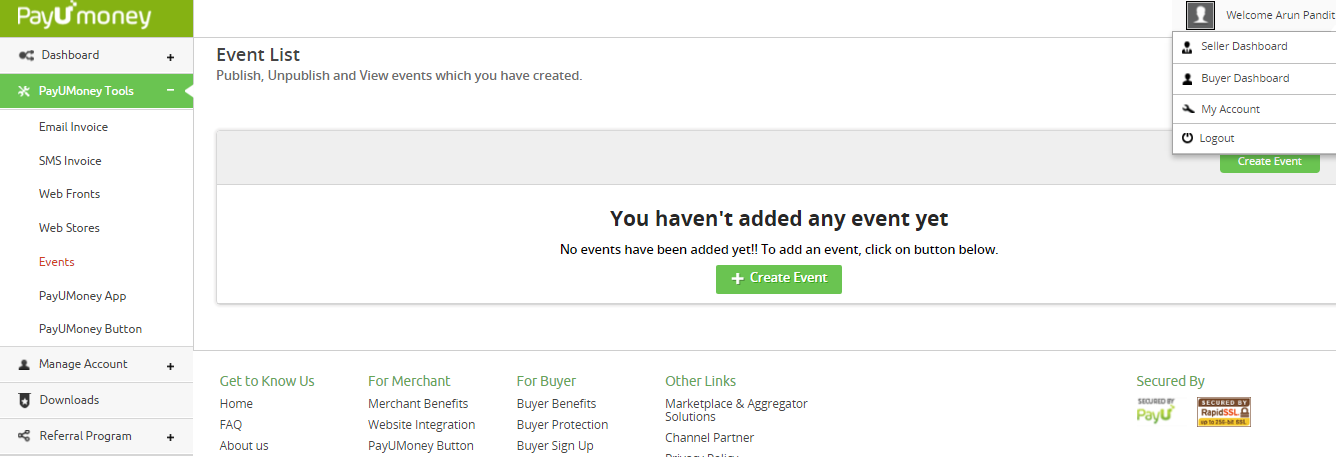The width and height of the screenshot is (1336, 457).
Task: Choose Logout from user menu
Action: (1254, 138)
